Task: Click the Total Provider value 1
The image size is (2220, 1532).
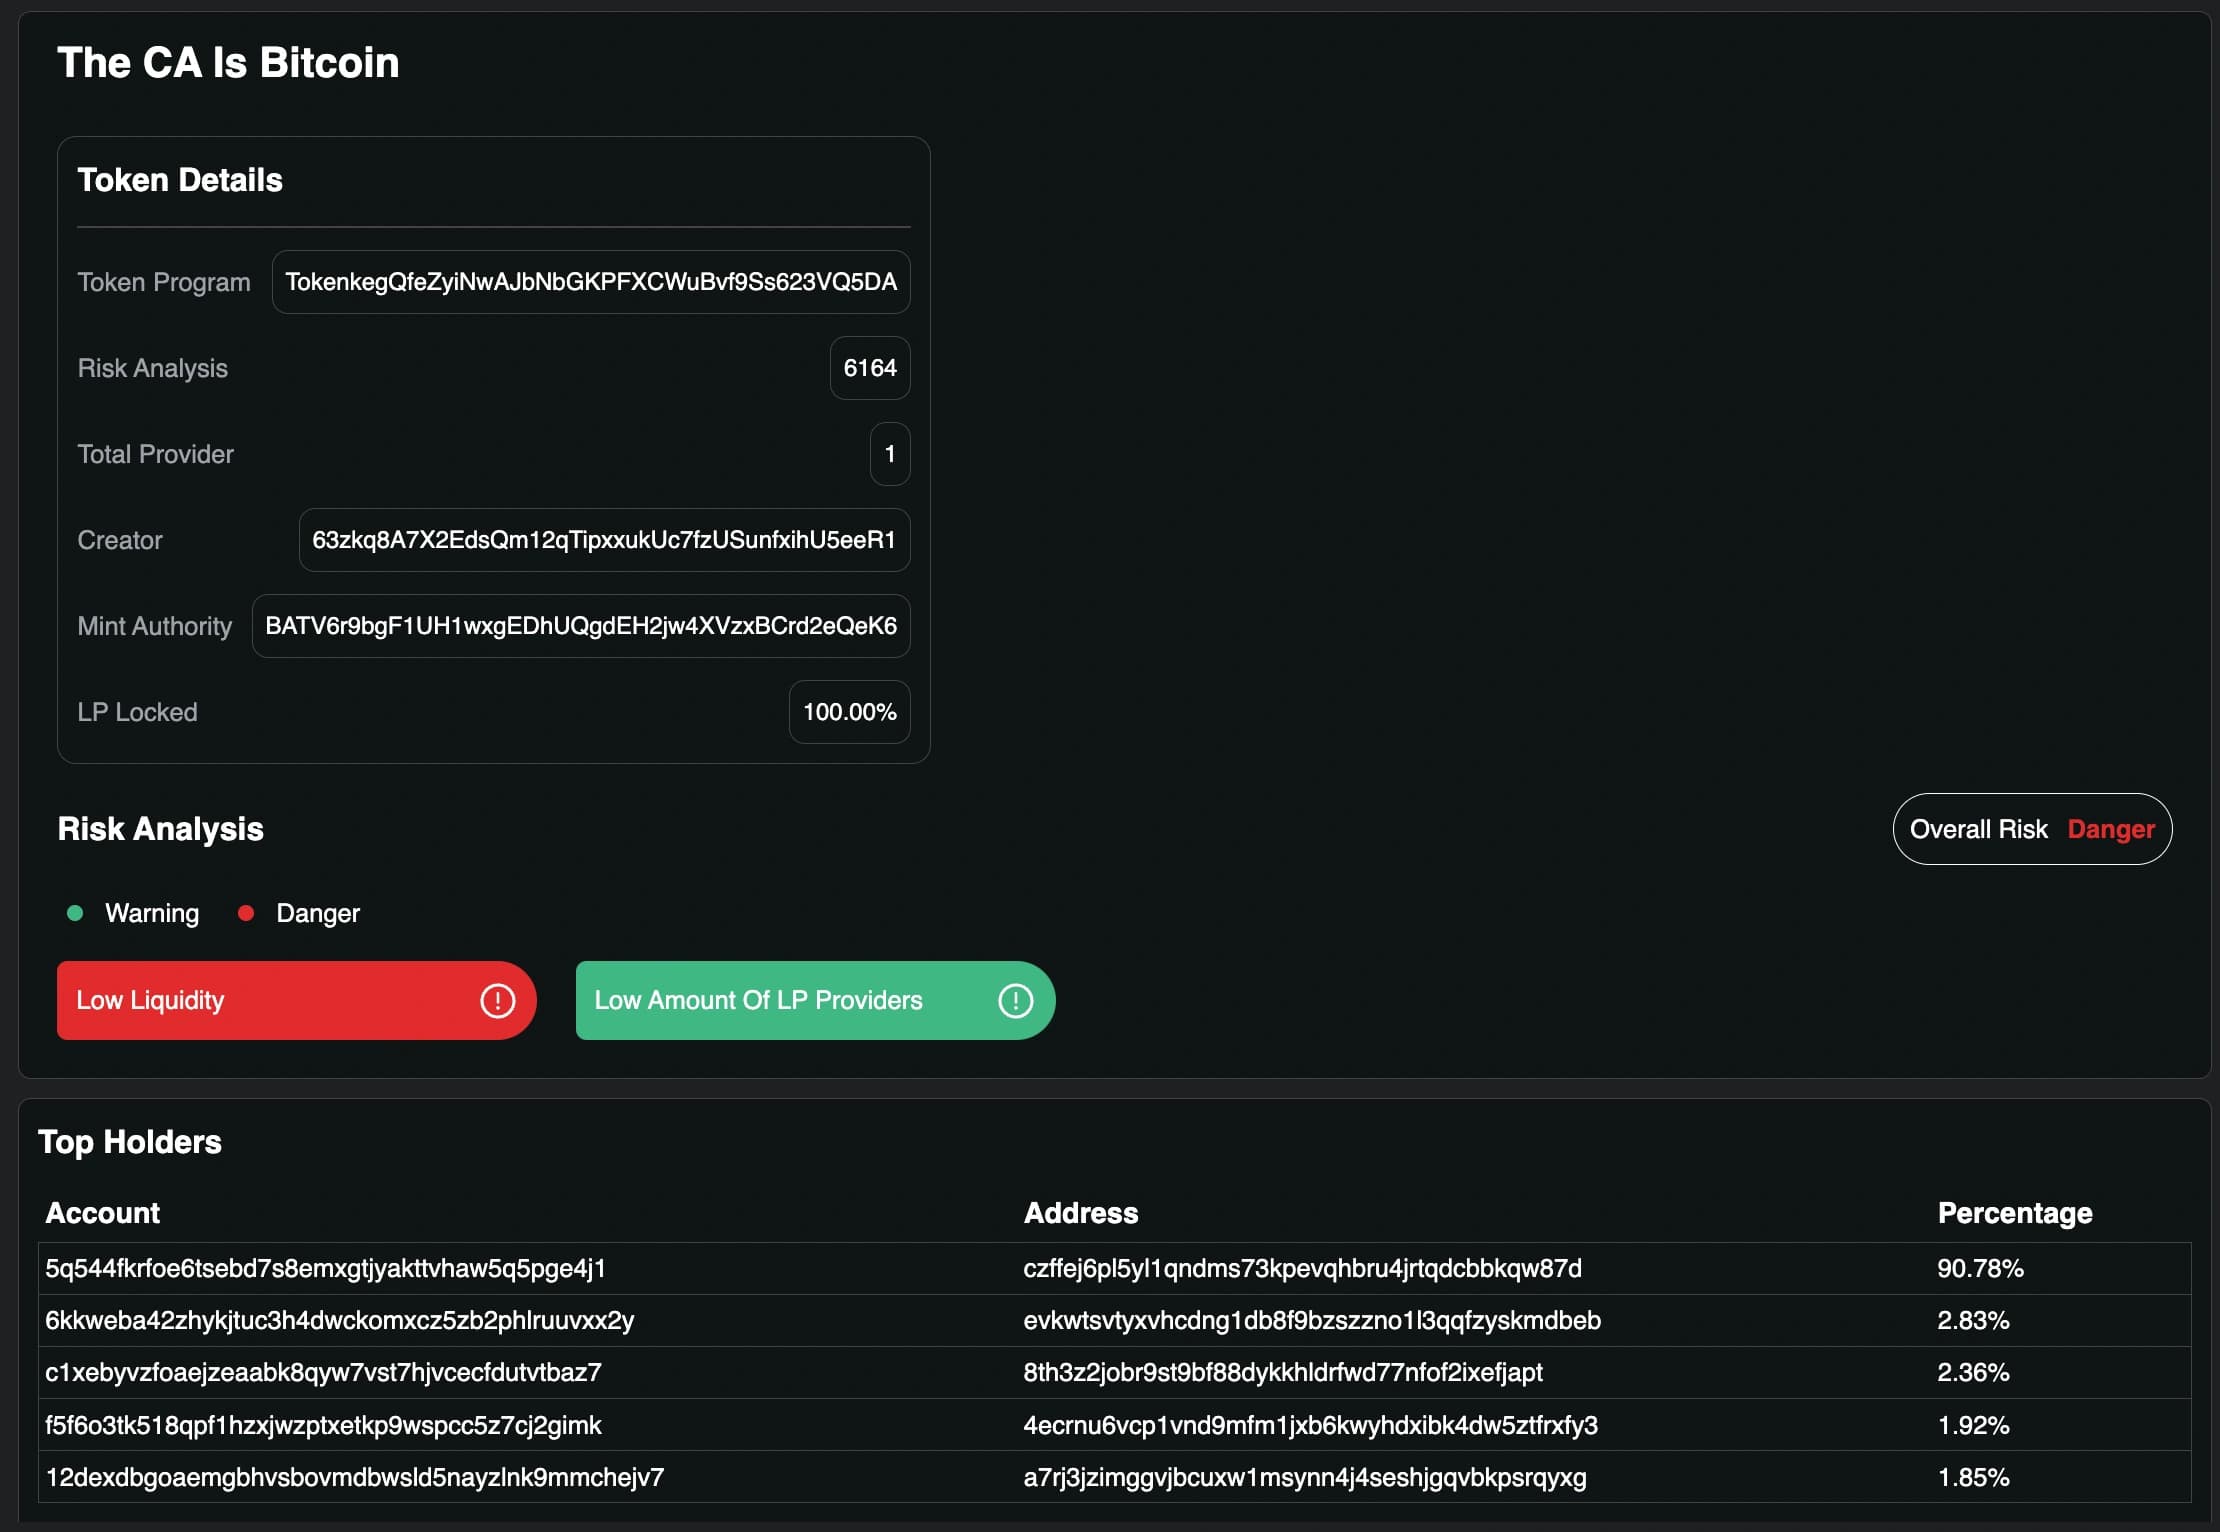Action: click(x=890, y=454)
